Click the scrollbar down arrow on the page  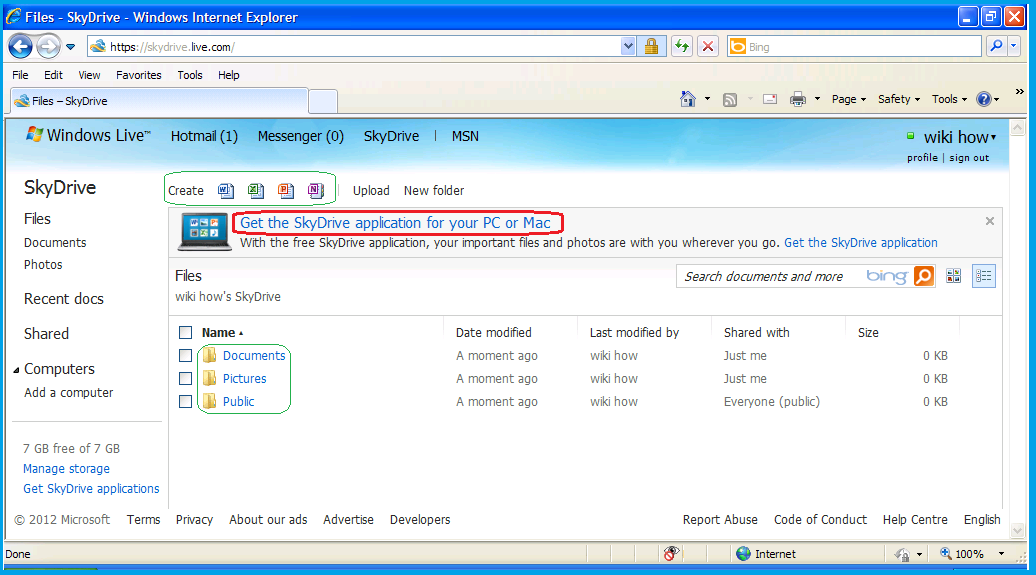point(1018,531)
